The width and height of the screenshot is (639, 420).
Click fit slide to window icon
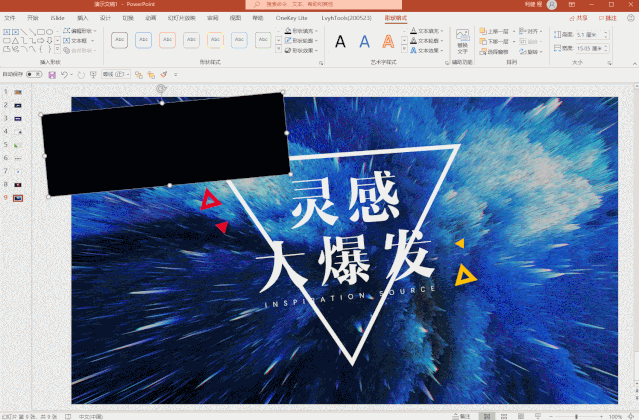(x=630, y=416)
